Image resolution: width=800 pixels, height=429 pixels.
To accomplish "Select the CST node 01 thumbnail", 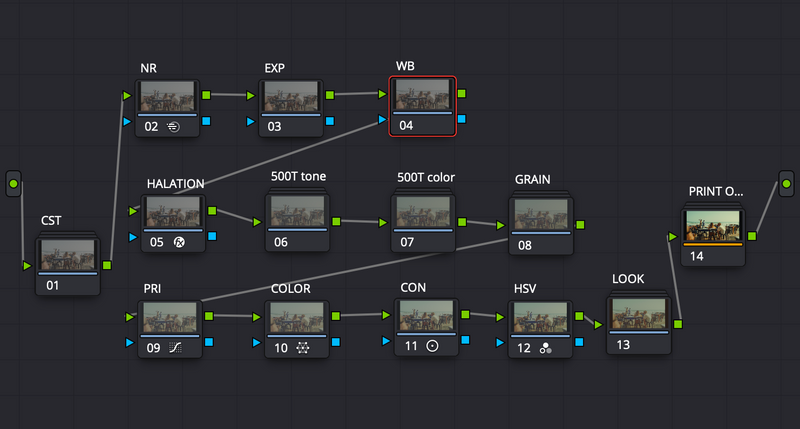I will [68, 255].
